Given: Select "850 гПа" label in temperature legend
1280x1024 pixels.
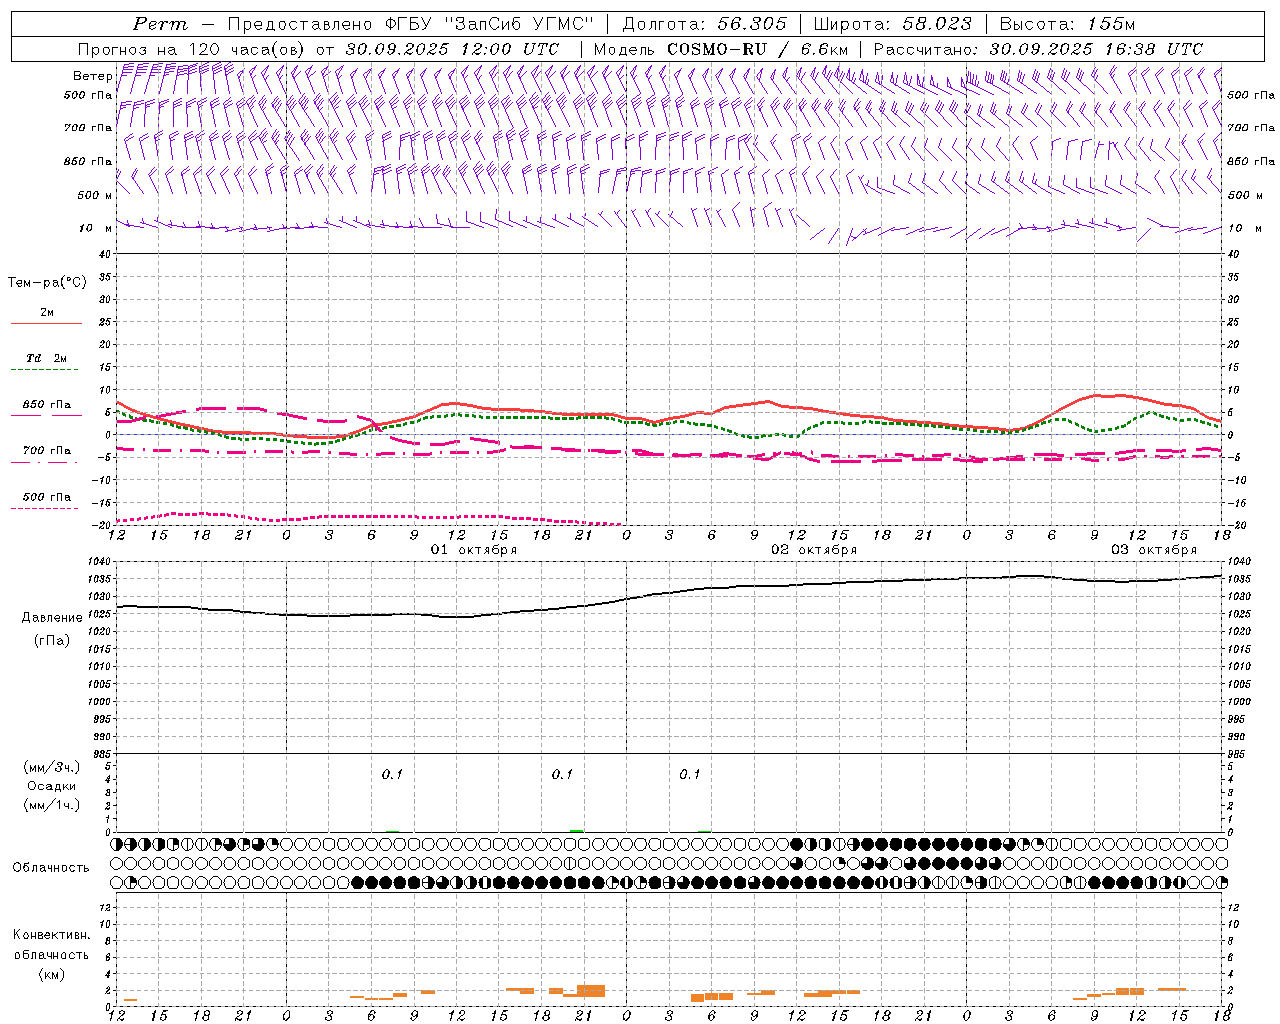Looking at the screenshot, I should click(x=47, y=405).
